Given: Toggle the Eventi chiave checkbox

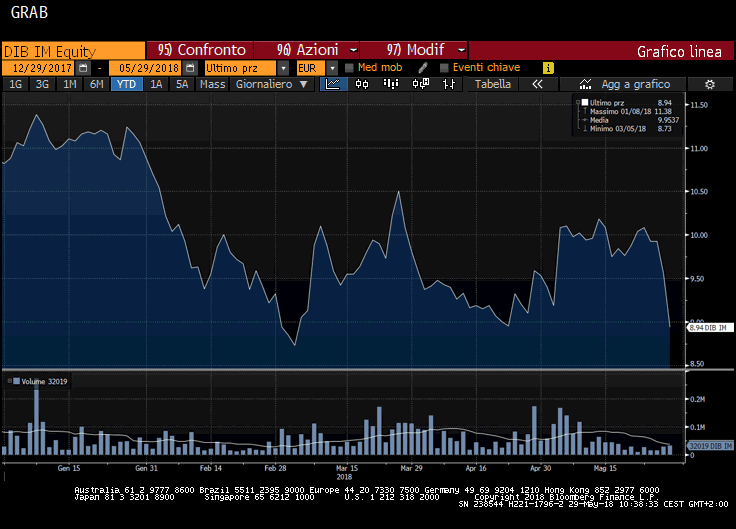Looking at the screenshot, I should point(444,67).
